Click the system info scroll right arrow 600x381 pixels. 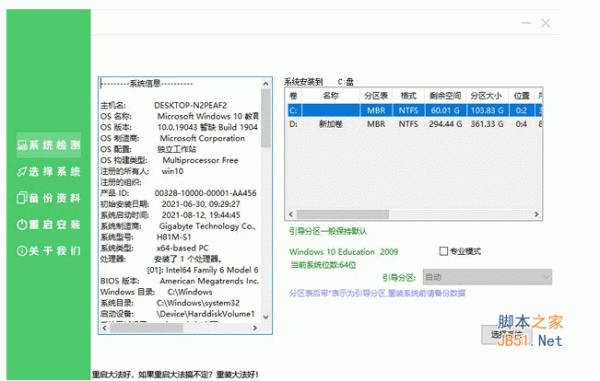pyautogui.click(x=255, y=328)
